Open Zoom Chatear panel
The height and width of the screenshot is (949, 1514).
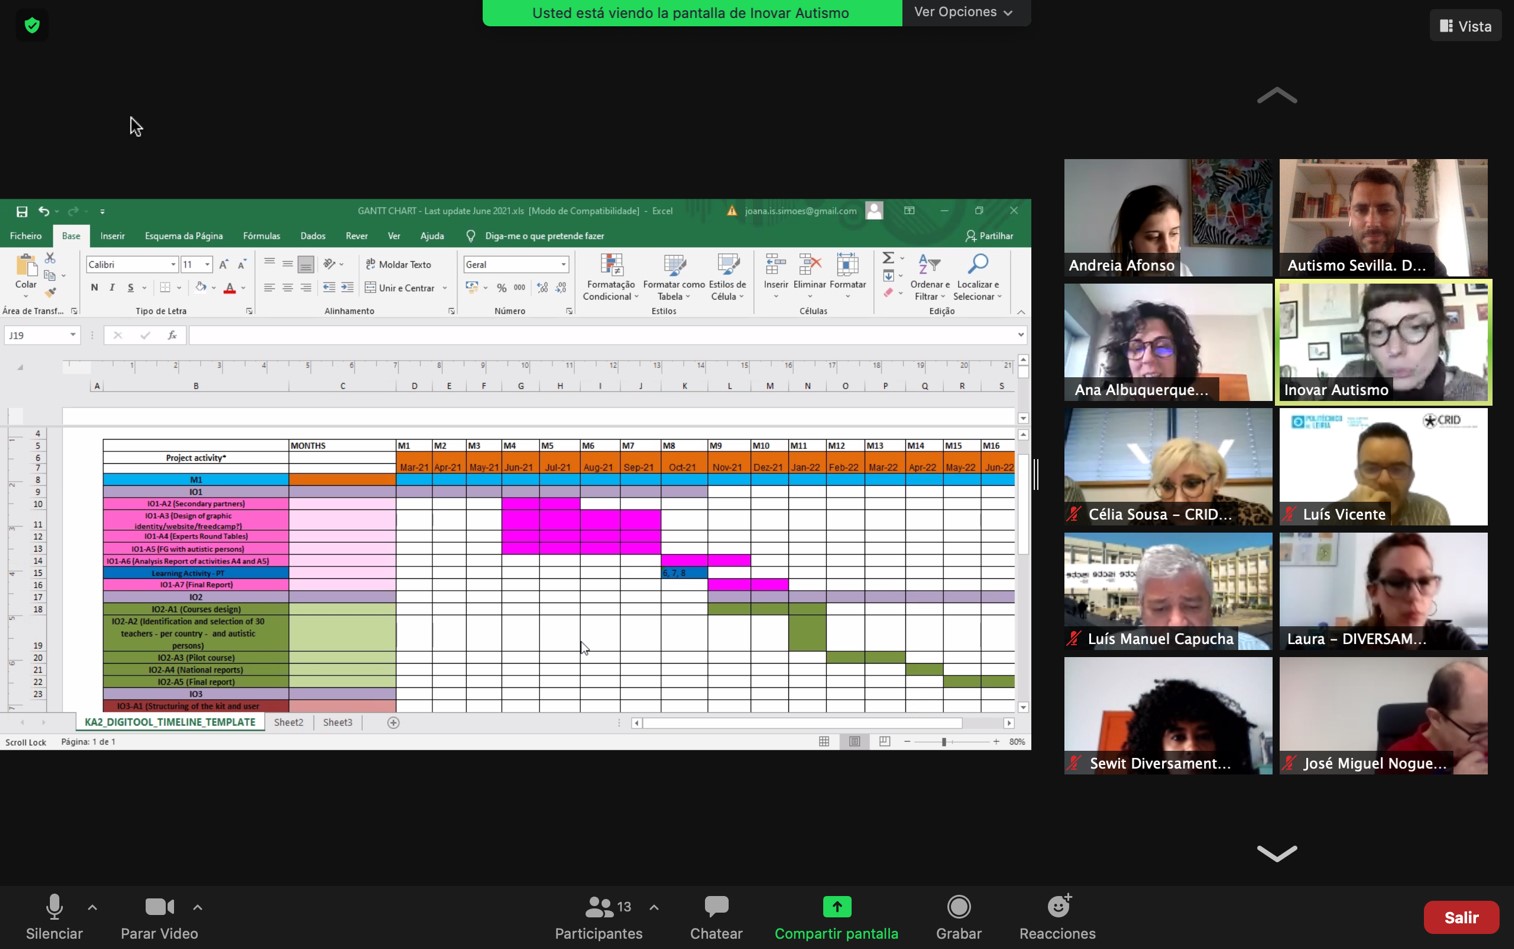716,917
